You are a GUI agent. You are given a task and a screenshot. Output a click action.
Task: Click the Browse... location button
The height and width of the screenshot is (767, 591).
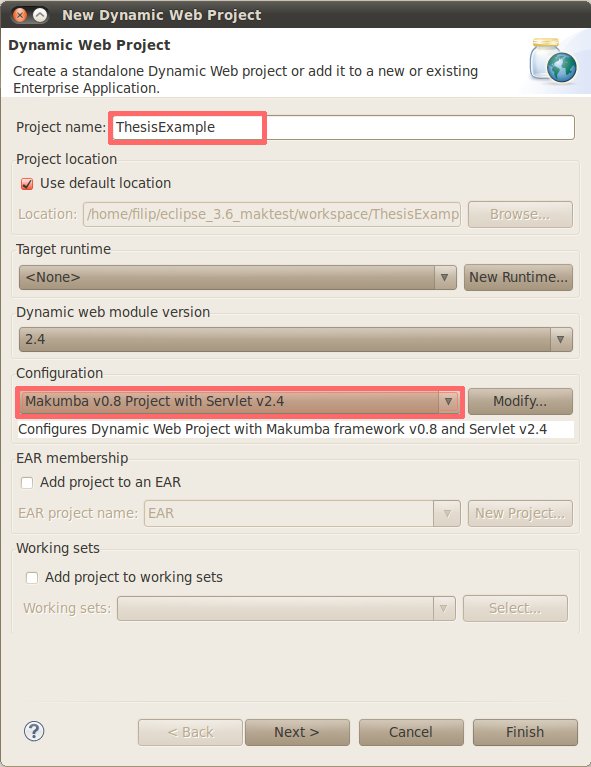[520, 215]
